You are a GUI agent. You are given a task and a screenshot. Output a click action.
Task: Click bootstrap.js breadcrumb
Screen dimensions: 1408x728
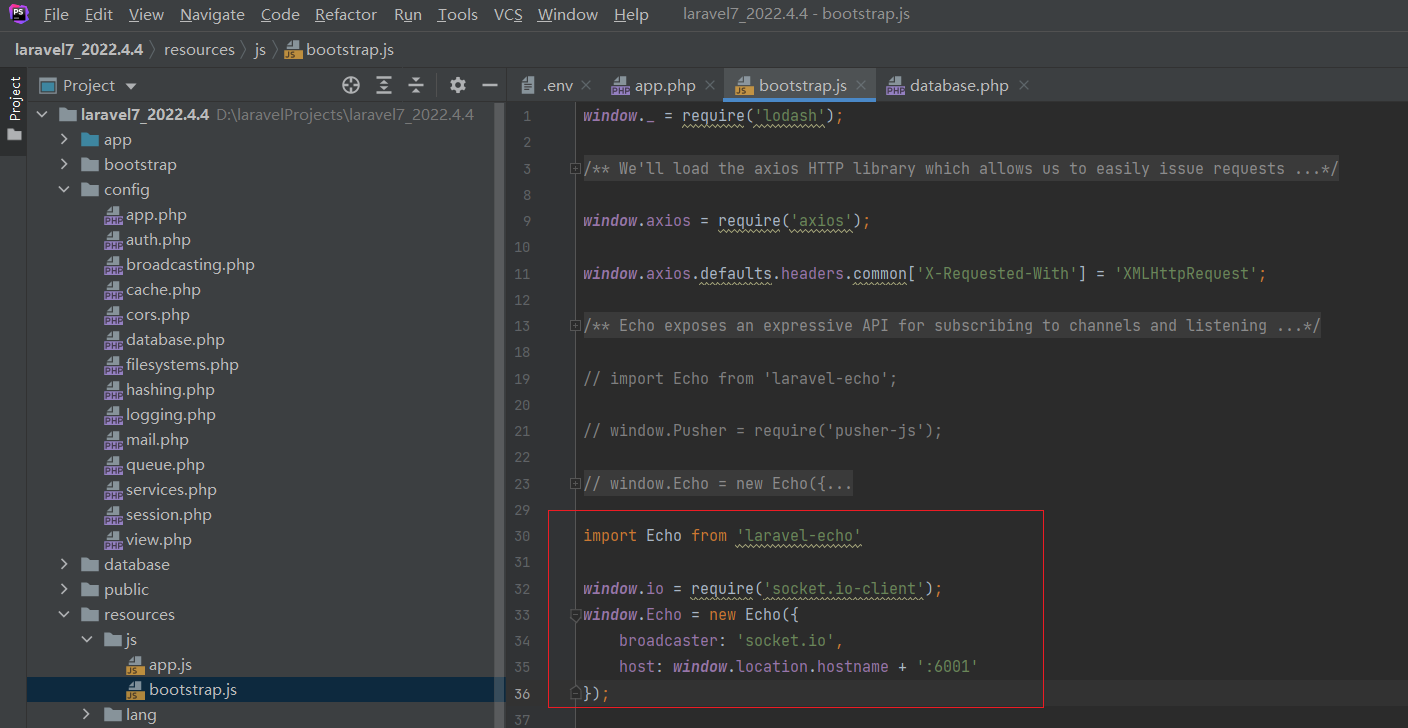tap(339, 49)
